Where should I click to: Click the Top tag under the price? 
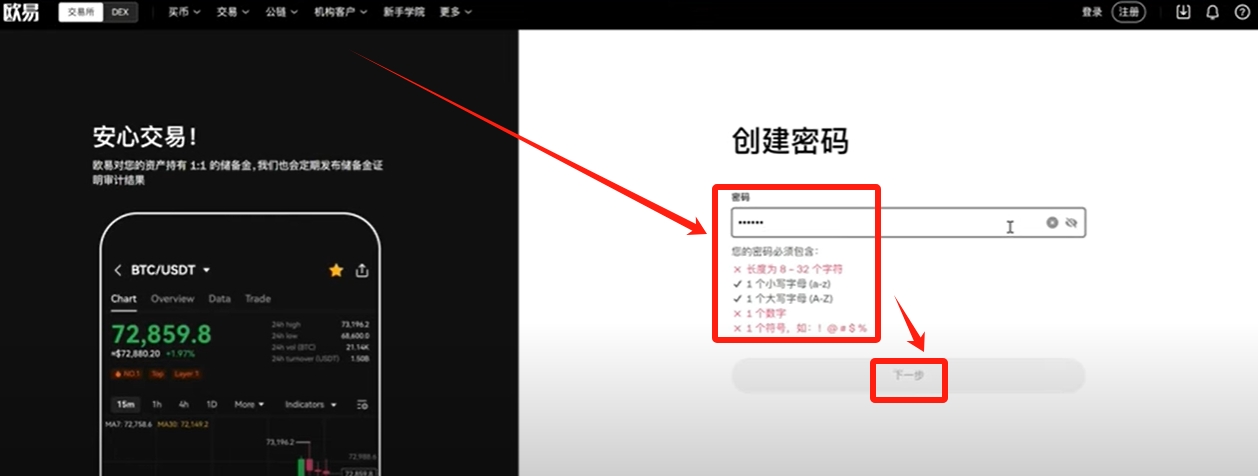(157, 374)
